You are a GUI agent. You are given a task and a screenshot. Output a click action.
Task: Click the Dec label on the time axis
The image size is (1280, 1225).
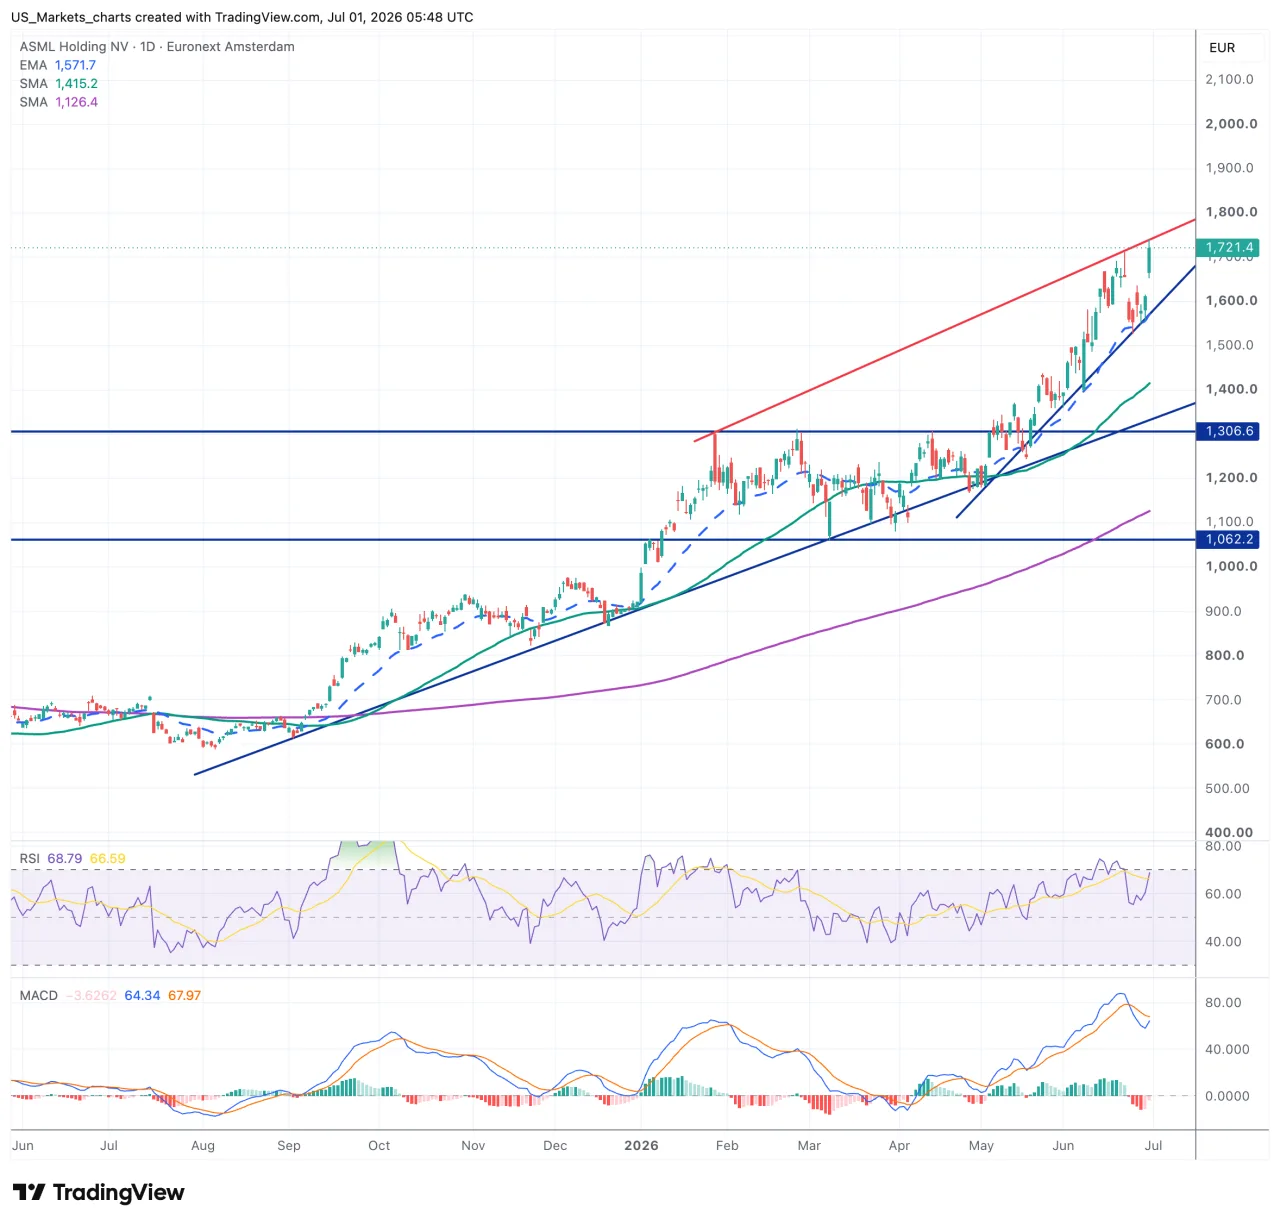tap(555, 1146)
